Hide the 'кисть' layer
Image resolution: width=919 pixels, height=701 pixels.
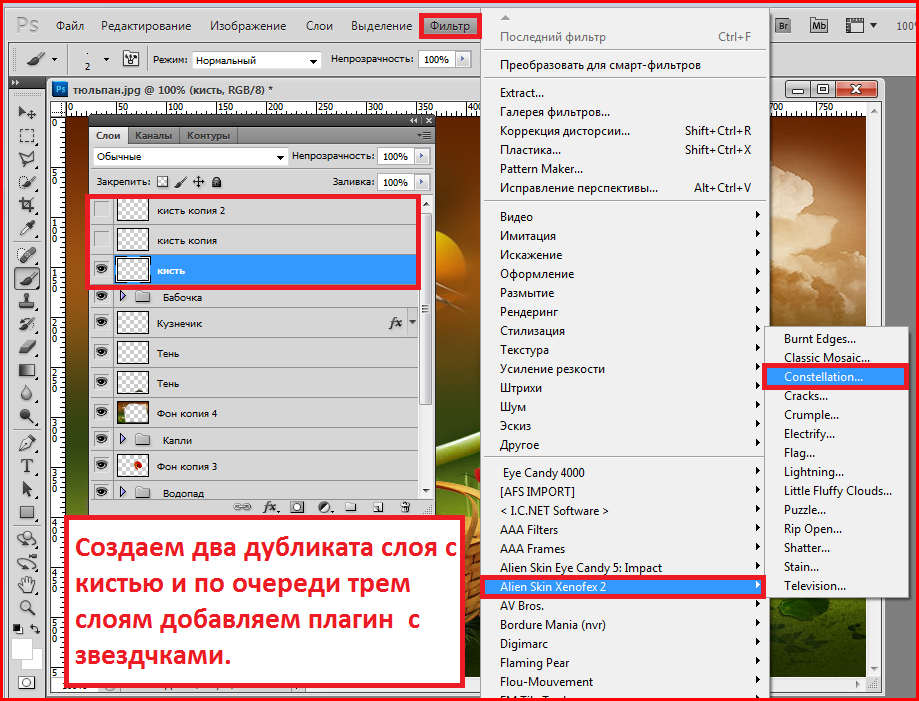(x=102, y=270)
